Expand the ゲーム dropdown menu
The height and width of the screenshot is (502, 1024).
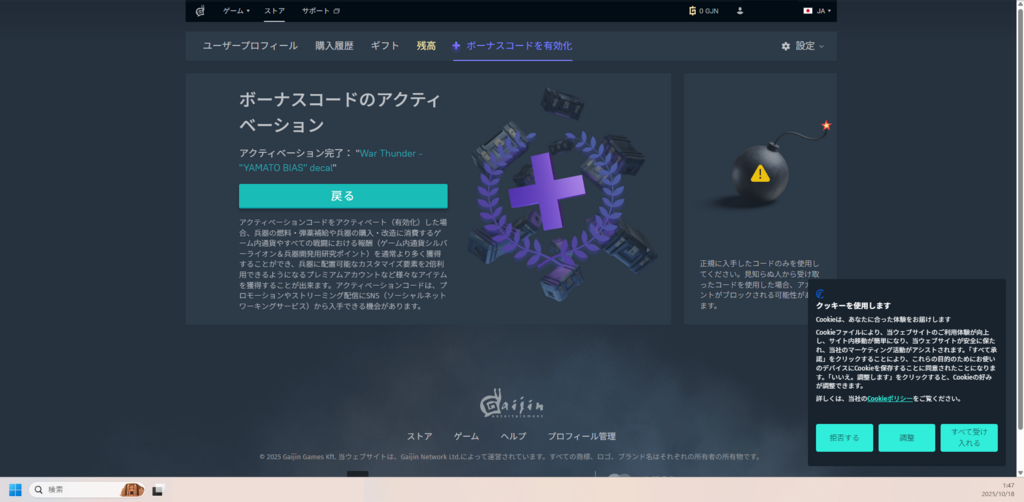[236, 11]
